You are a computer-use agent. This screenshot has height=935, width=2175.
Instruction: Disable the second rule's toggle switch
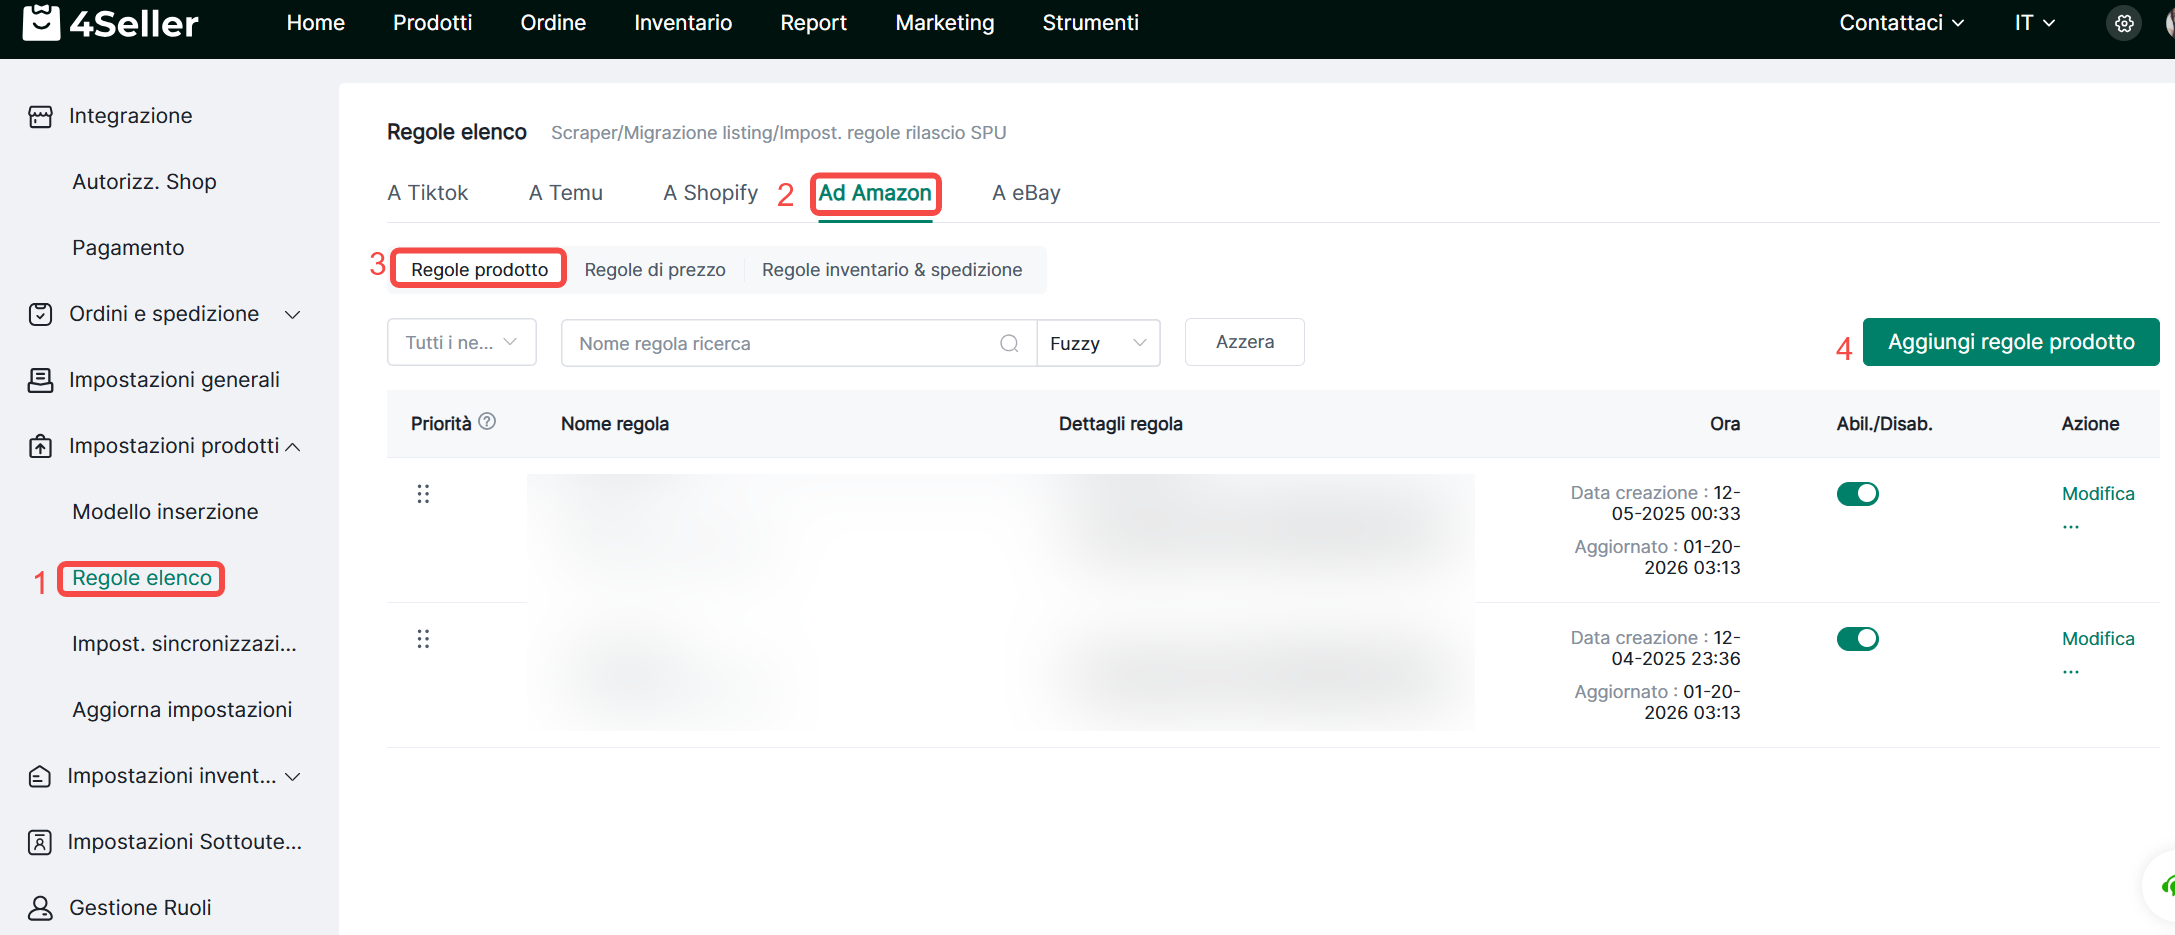click(1857, 639)
